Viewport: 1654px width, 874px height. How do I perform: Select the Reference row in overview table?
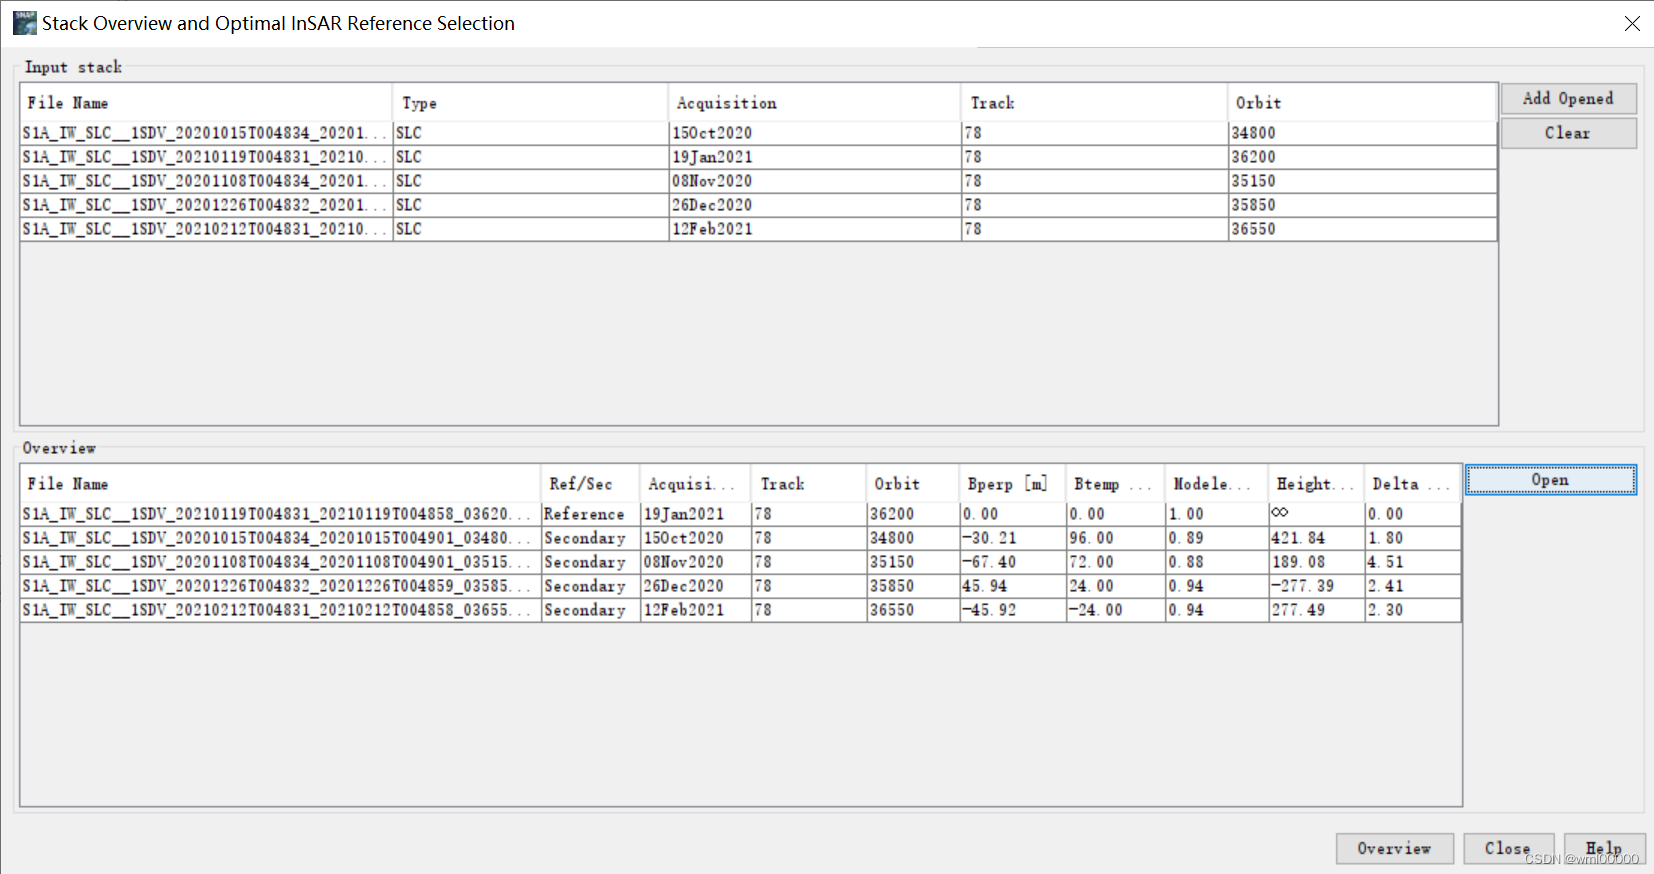tap(741, 514)
